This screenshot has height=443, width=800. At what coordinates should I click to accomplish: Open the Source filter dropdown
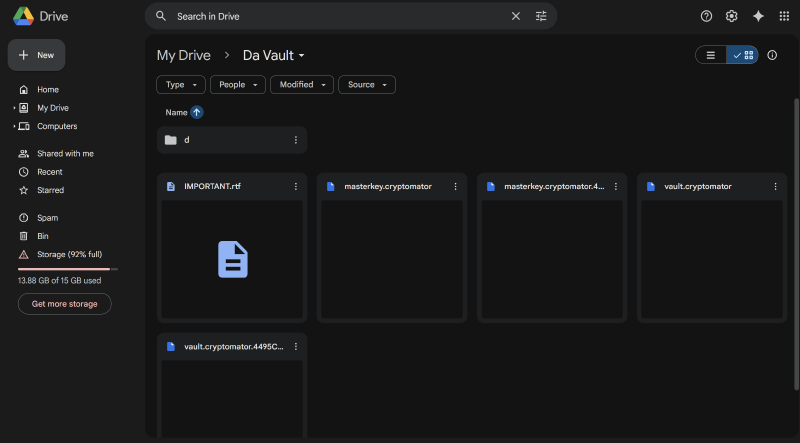pyautogui.click(x=367, y=85)
